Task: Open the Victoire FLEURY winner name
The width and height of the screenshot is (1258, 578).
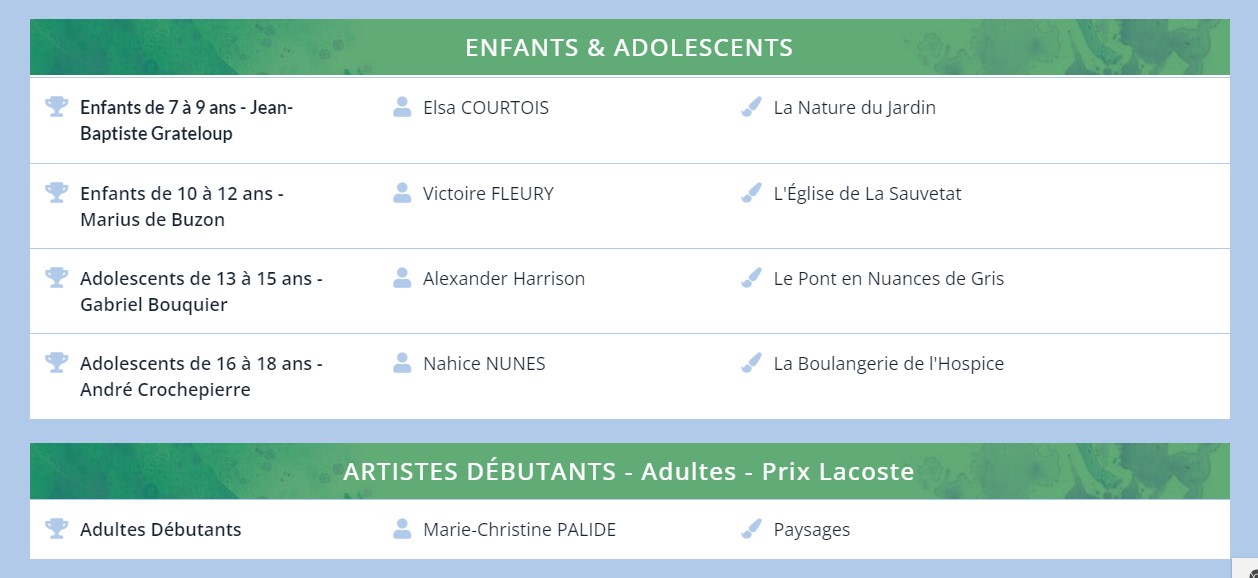Action: pyautogui.click(x=488, y=194)
